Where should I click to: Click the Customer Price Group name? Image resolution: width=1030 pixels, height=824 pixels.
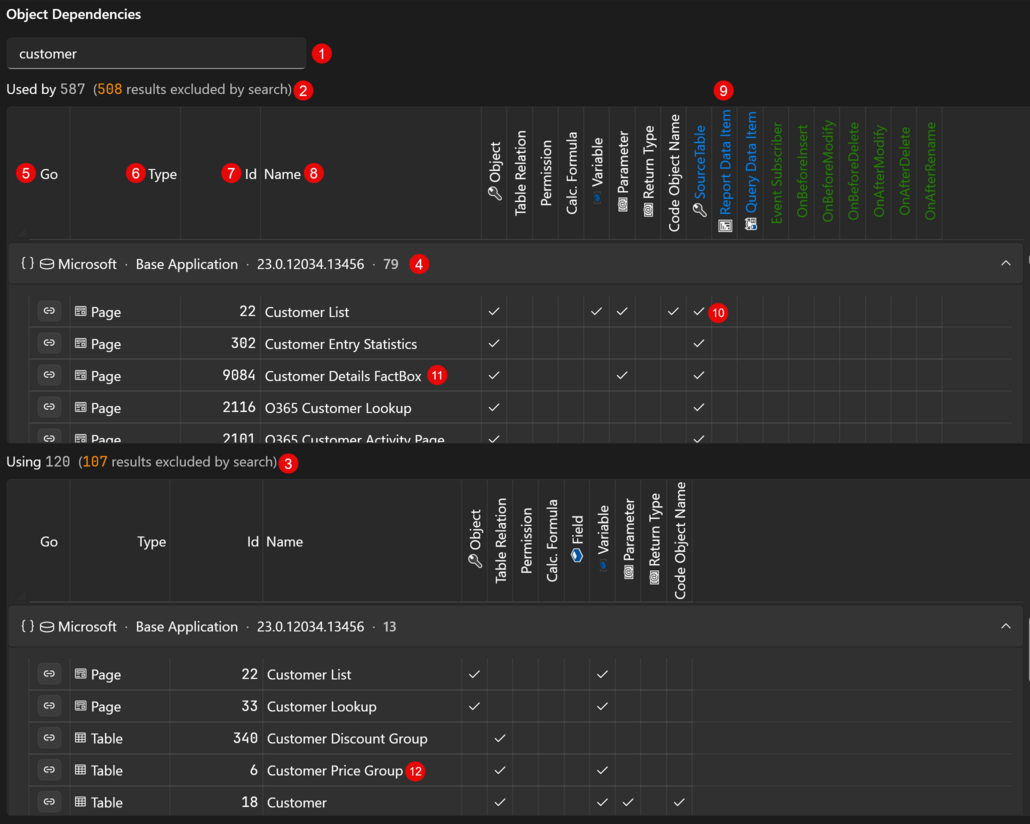pos(334,770)
